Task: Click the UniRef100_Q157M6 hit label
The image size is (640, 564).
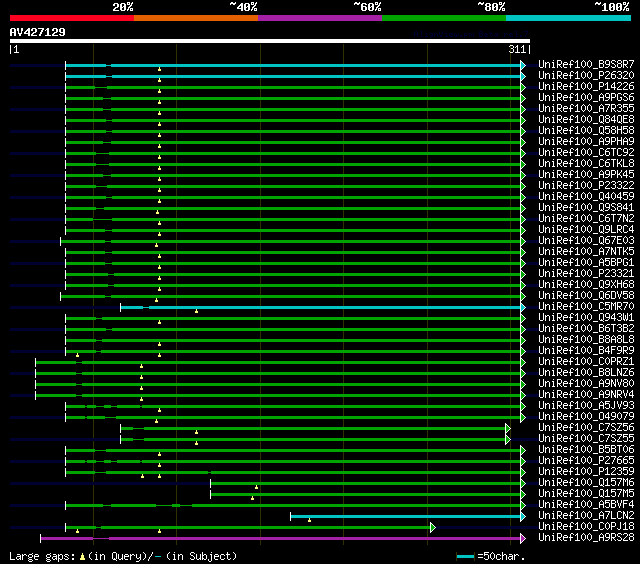Action: pos(586,483)
